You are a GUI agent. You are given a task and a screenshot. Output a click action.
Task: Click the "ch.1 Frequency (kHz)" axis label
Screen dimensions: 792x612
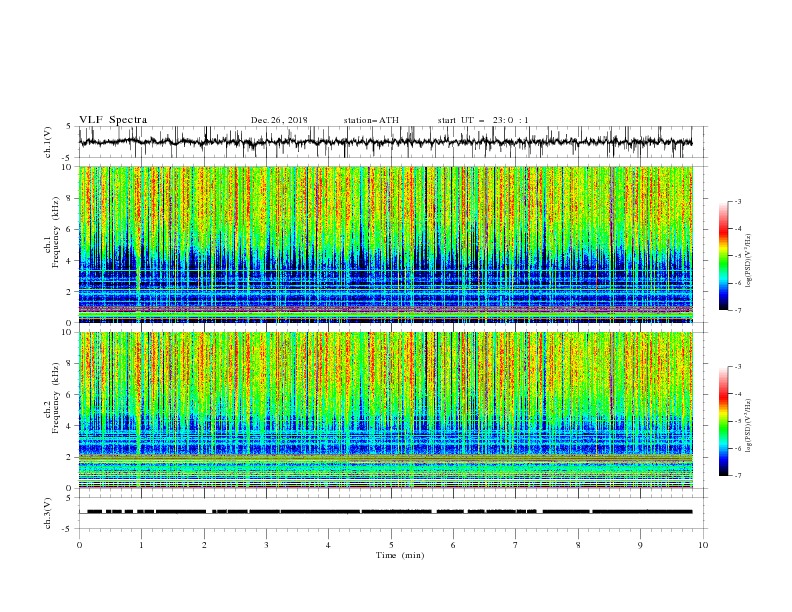pyautogui.click(x=52, y=232)
